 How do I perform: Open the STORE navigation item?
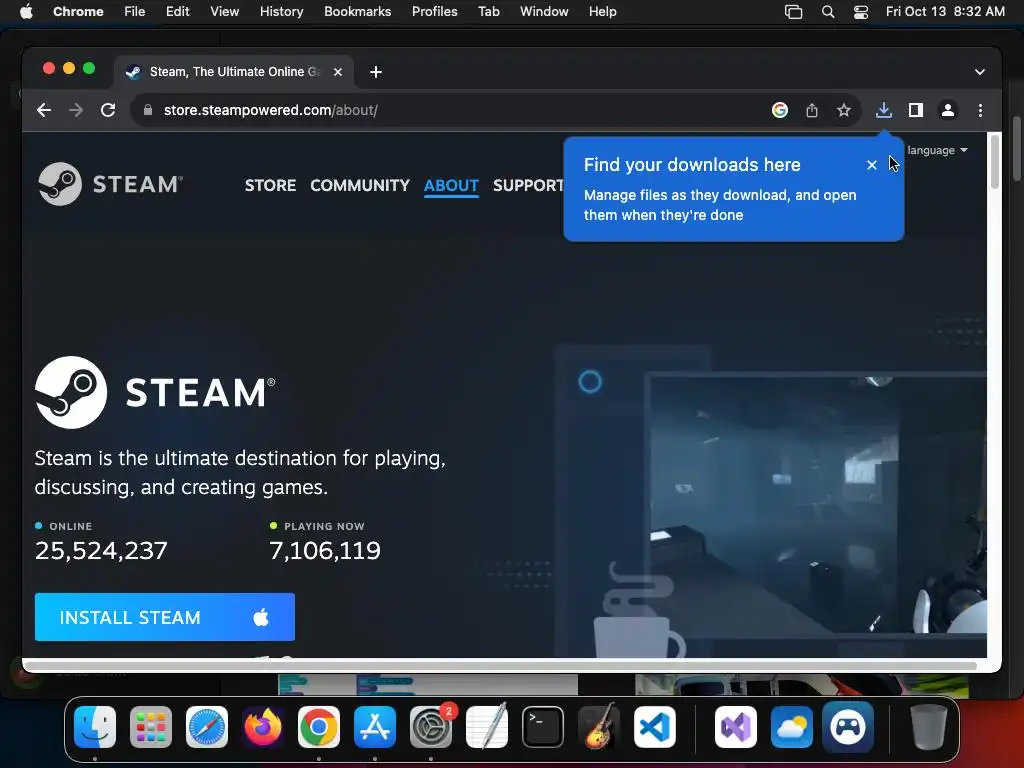pyautogui.click(x=270, y=185)
